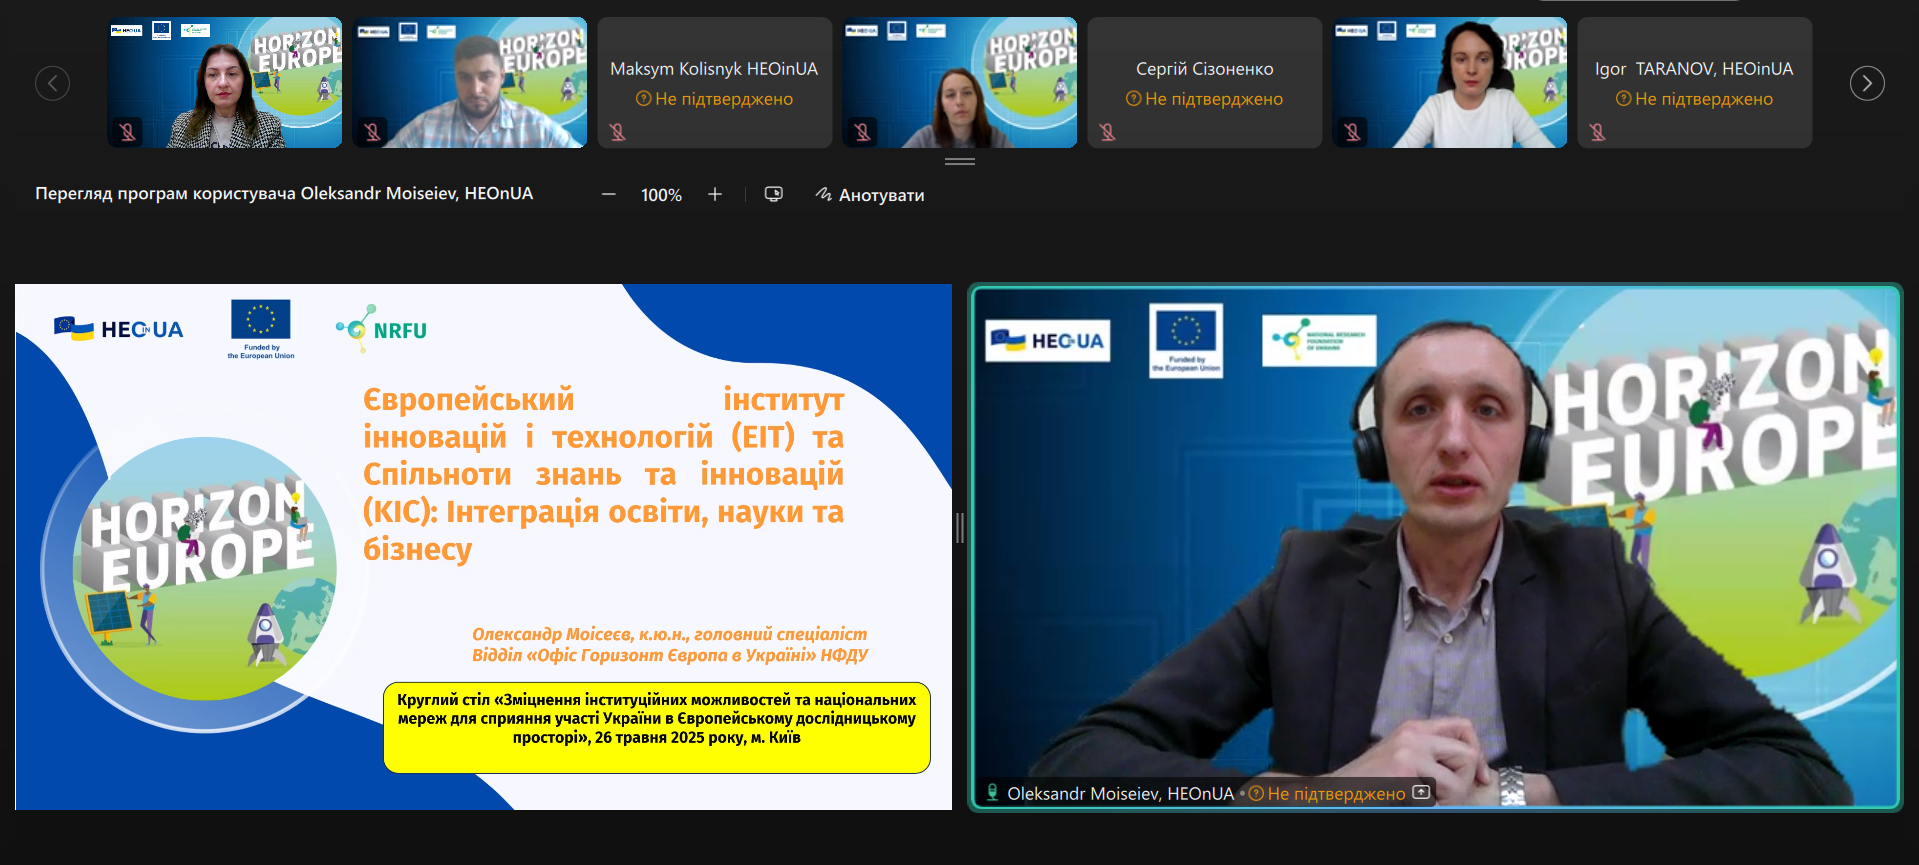Show next participants with right arrow
This screenshot has width=1919, height=865.
coord(1866,83)
